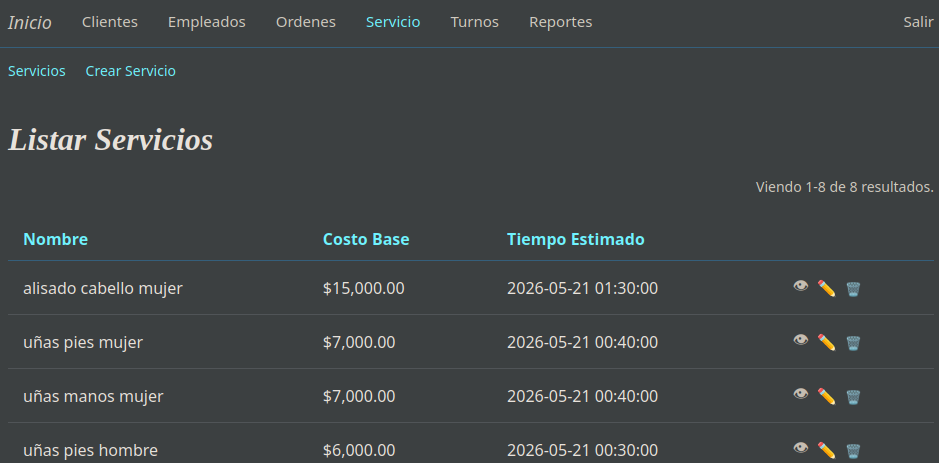Open the Empleados menu

click(207, 22)
